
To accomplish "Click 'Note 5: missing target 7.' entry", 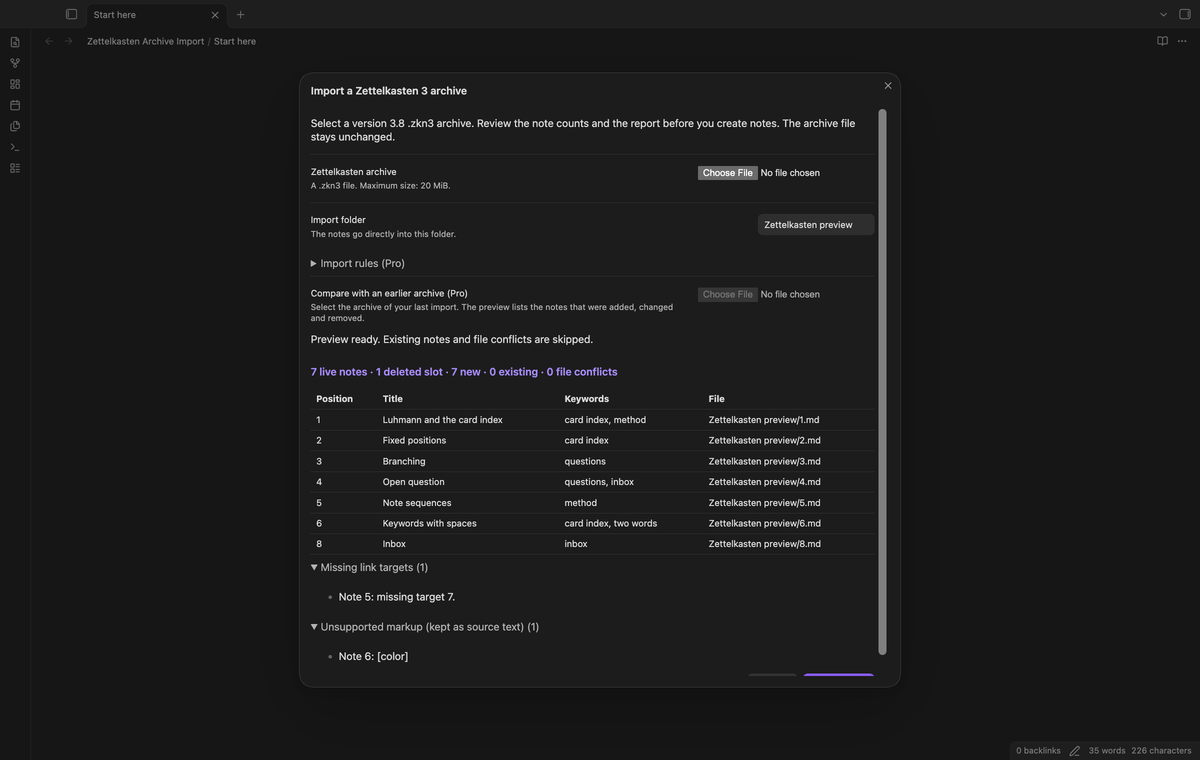I will point(397,597).
